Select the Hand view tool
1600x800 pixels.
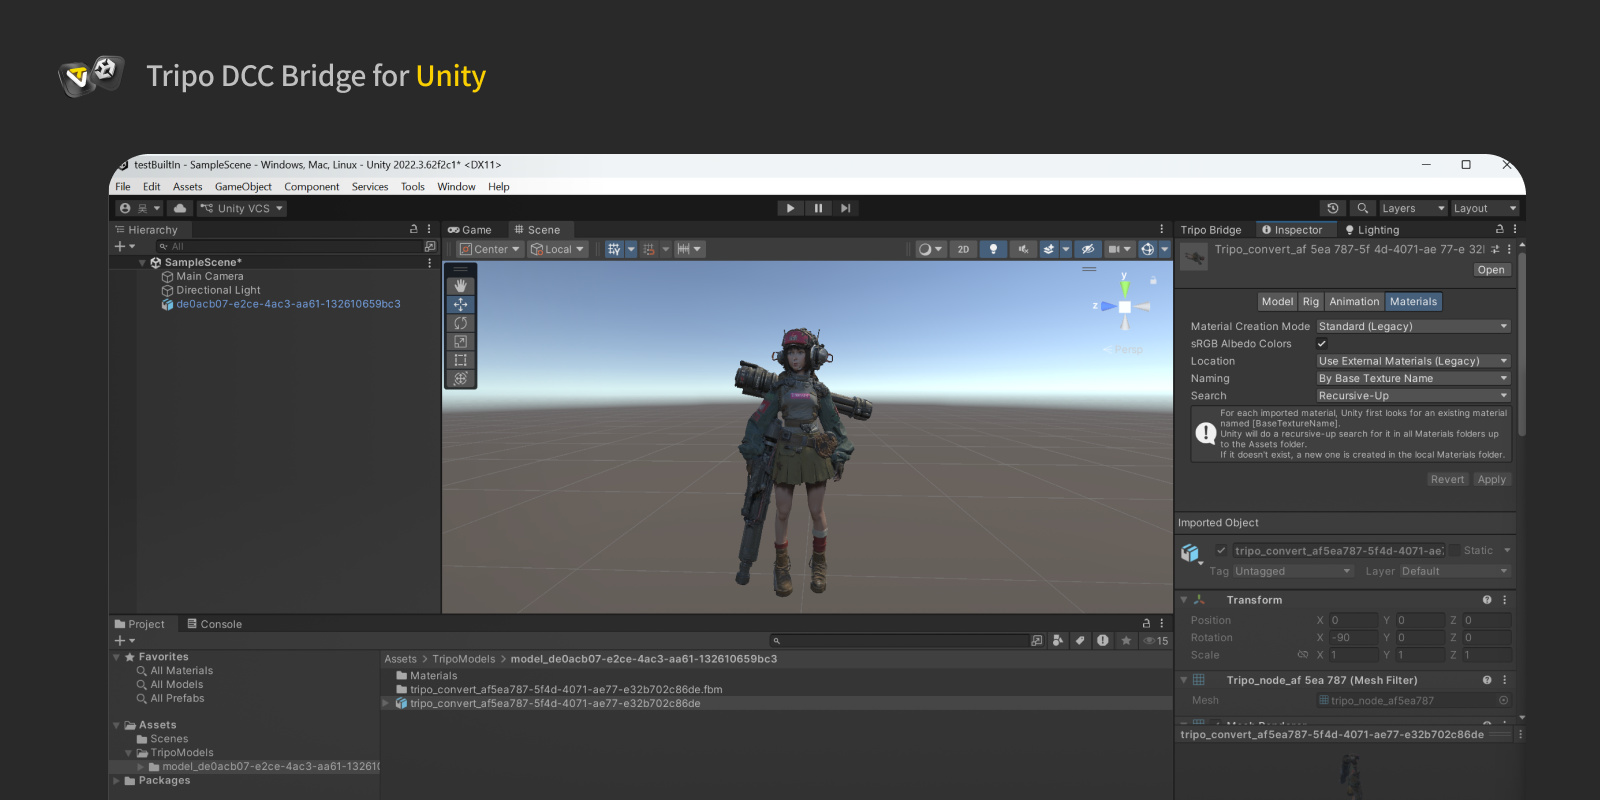[x=460, y=286]
